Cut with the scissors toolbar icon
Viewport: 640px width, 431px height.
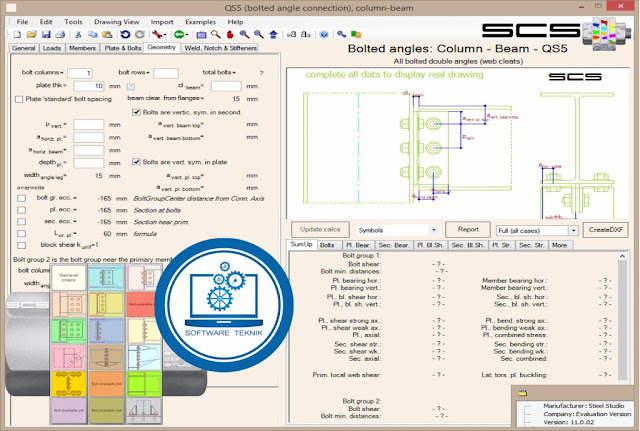(x=78, y=34)
